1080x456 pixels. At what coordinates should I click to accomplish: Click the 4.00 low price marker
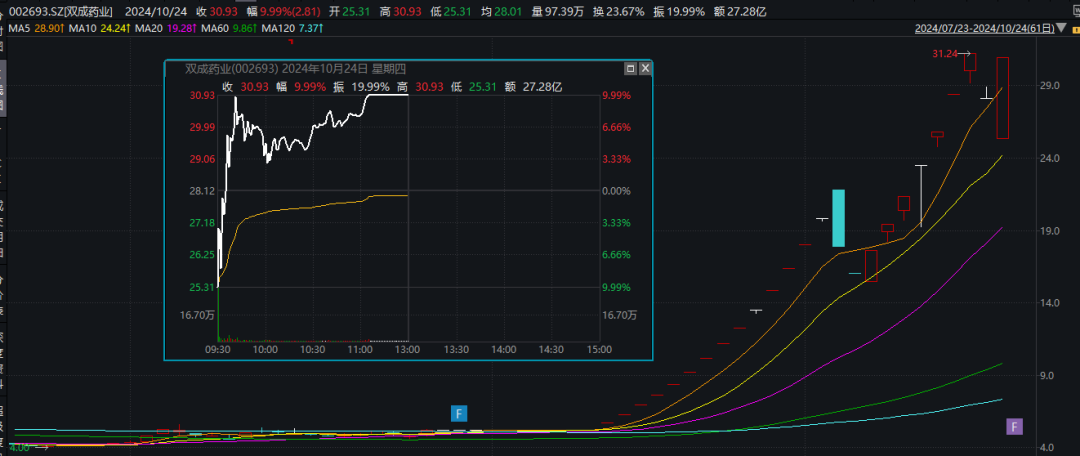(x=19, y=447)
